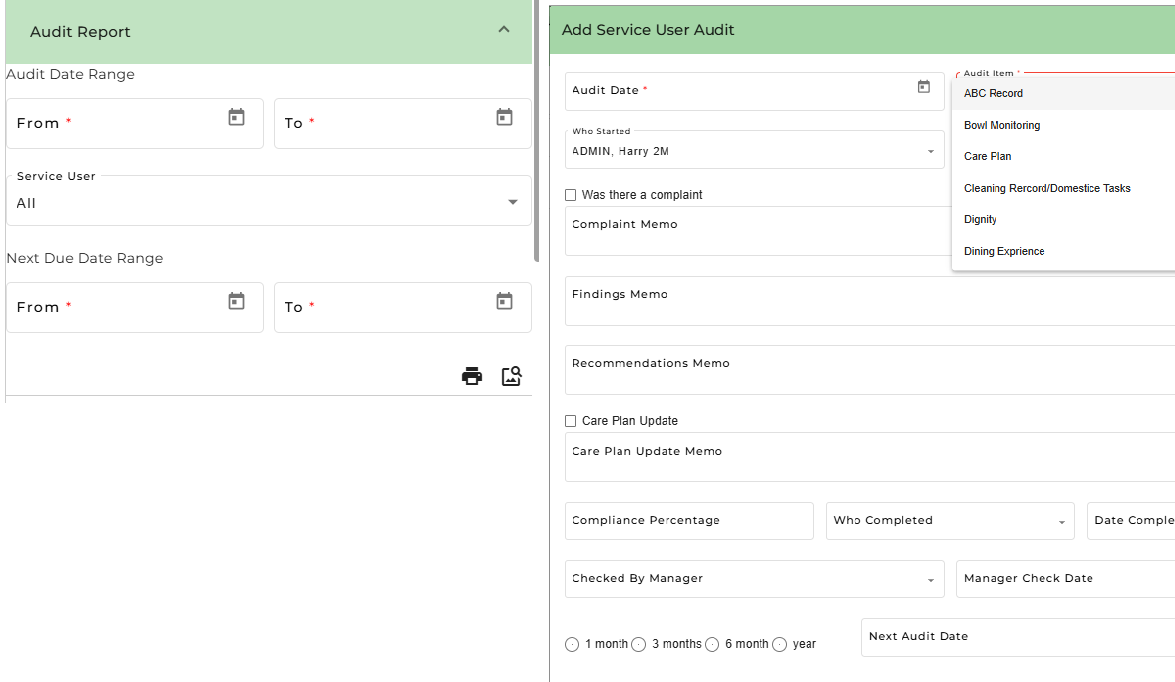1175x682 pixels.
Task: Click into the Care Plan Update Memo field
Action: pos(870,457)
